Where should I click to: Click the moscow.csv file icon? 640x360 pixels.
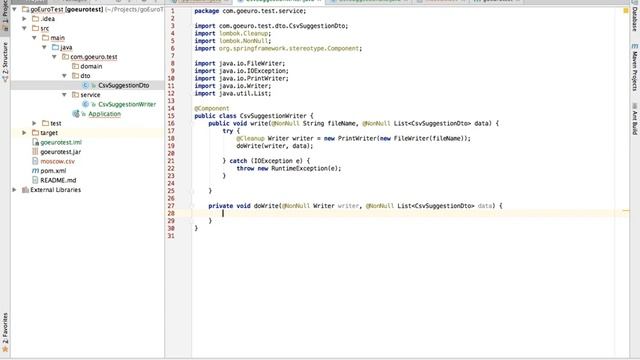pos(36,161)
